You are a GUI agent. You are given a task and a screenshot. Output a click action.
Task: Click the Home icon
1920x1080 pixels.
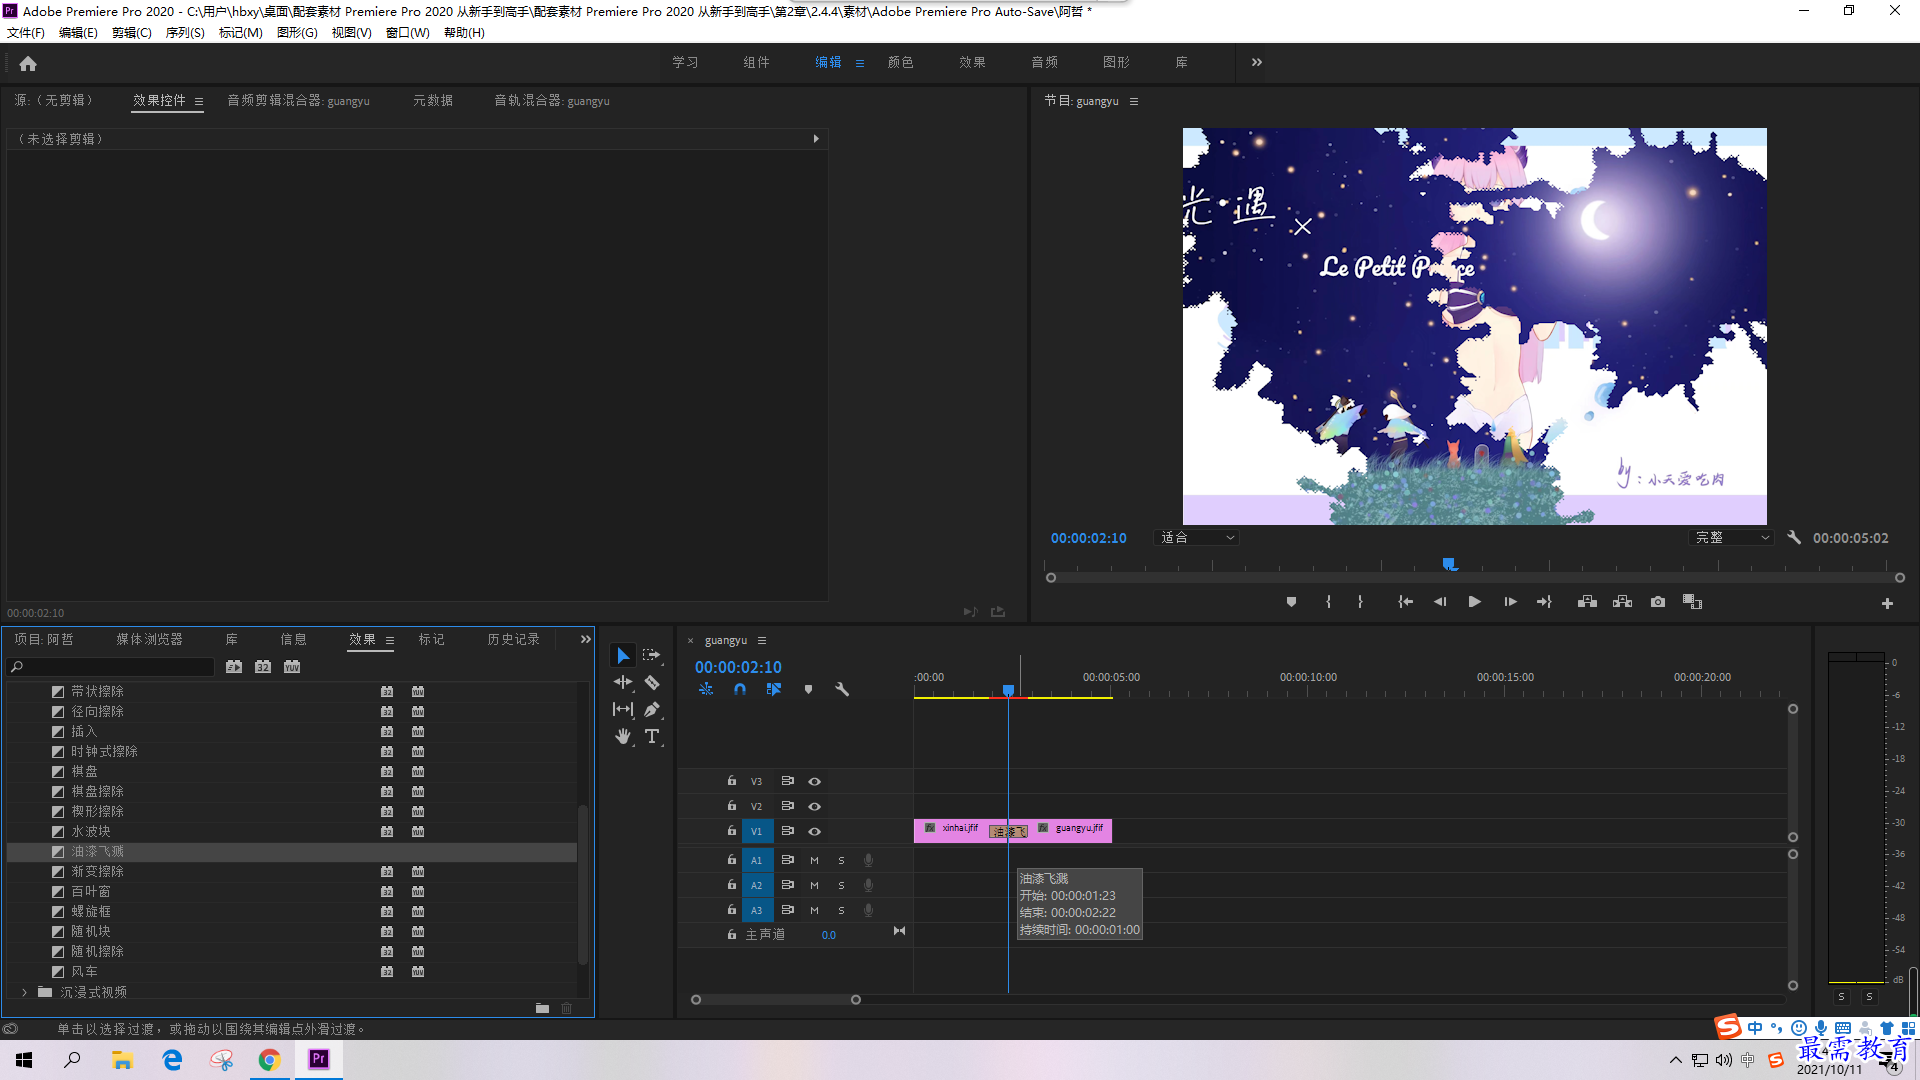tap(28, 63)
